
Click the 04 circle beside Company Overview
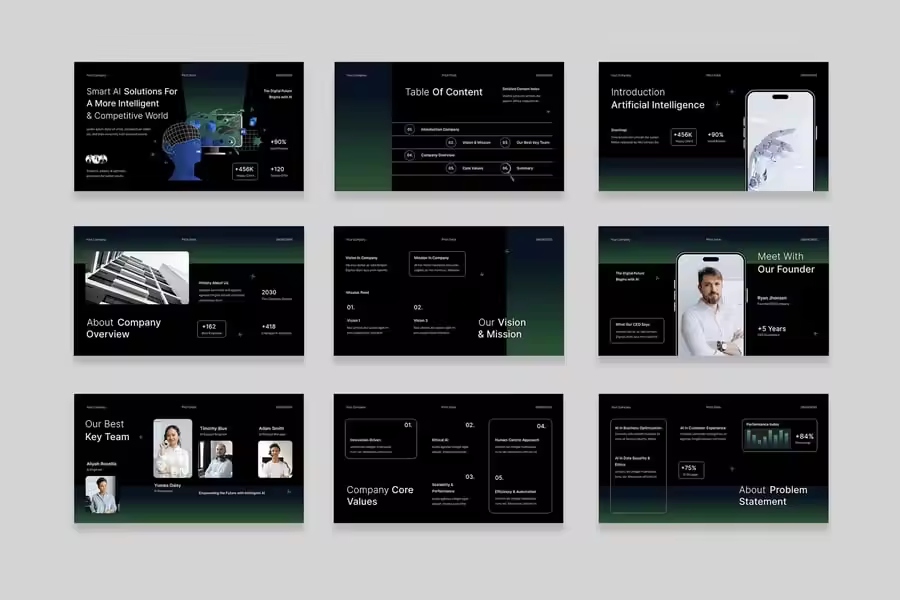point(409,155)
